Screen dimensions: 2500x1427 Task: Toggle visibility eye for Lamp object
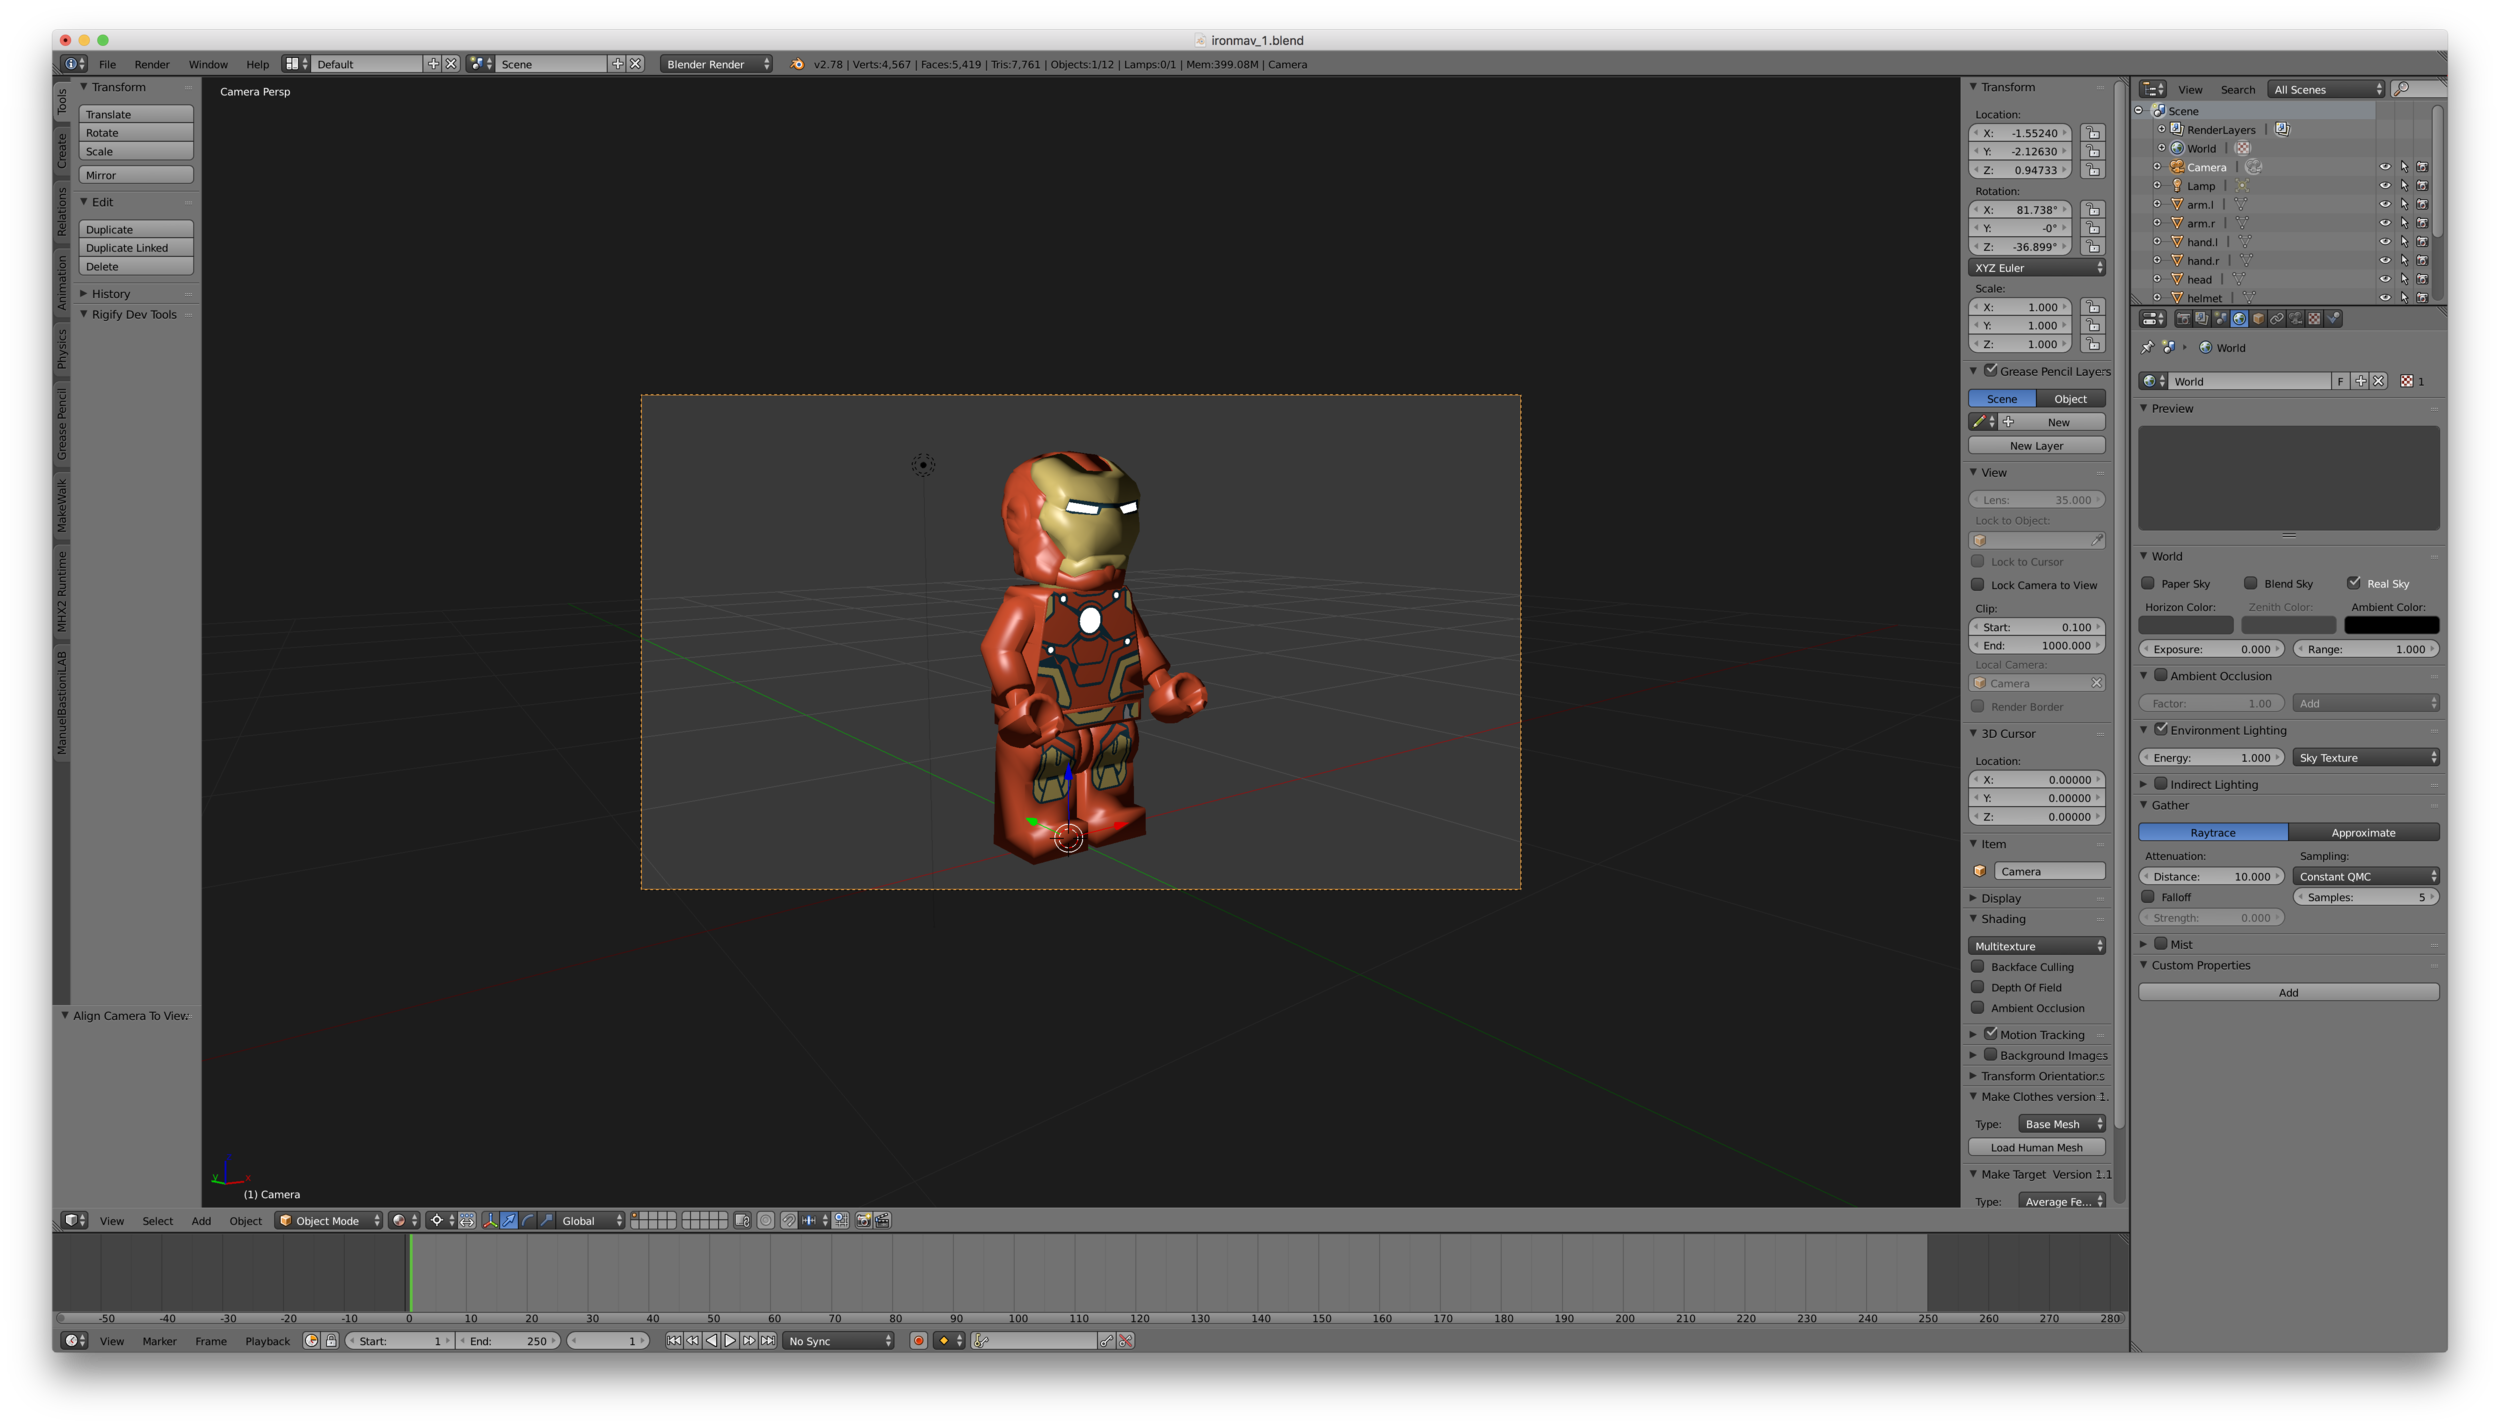pyautogui.click(x=2385, y=186)
